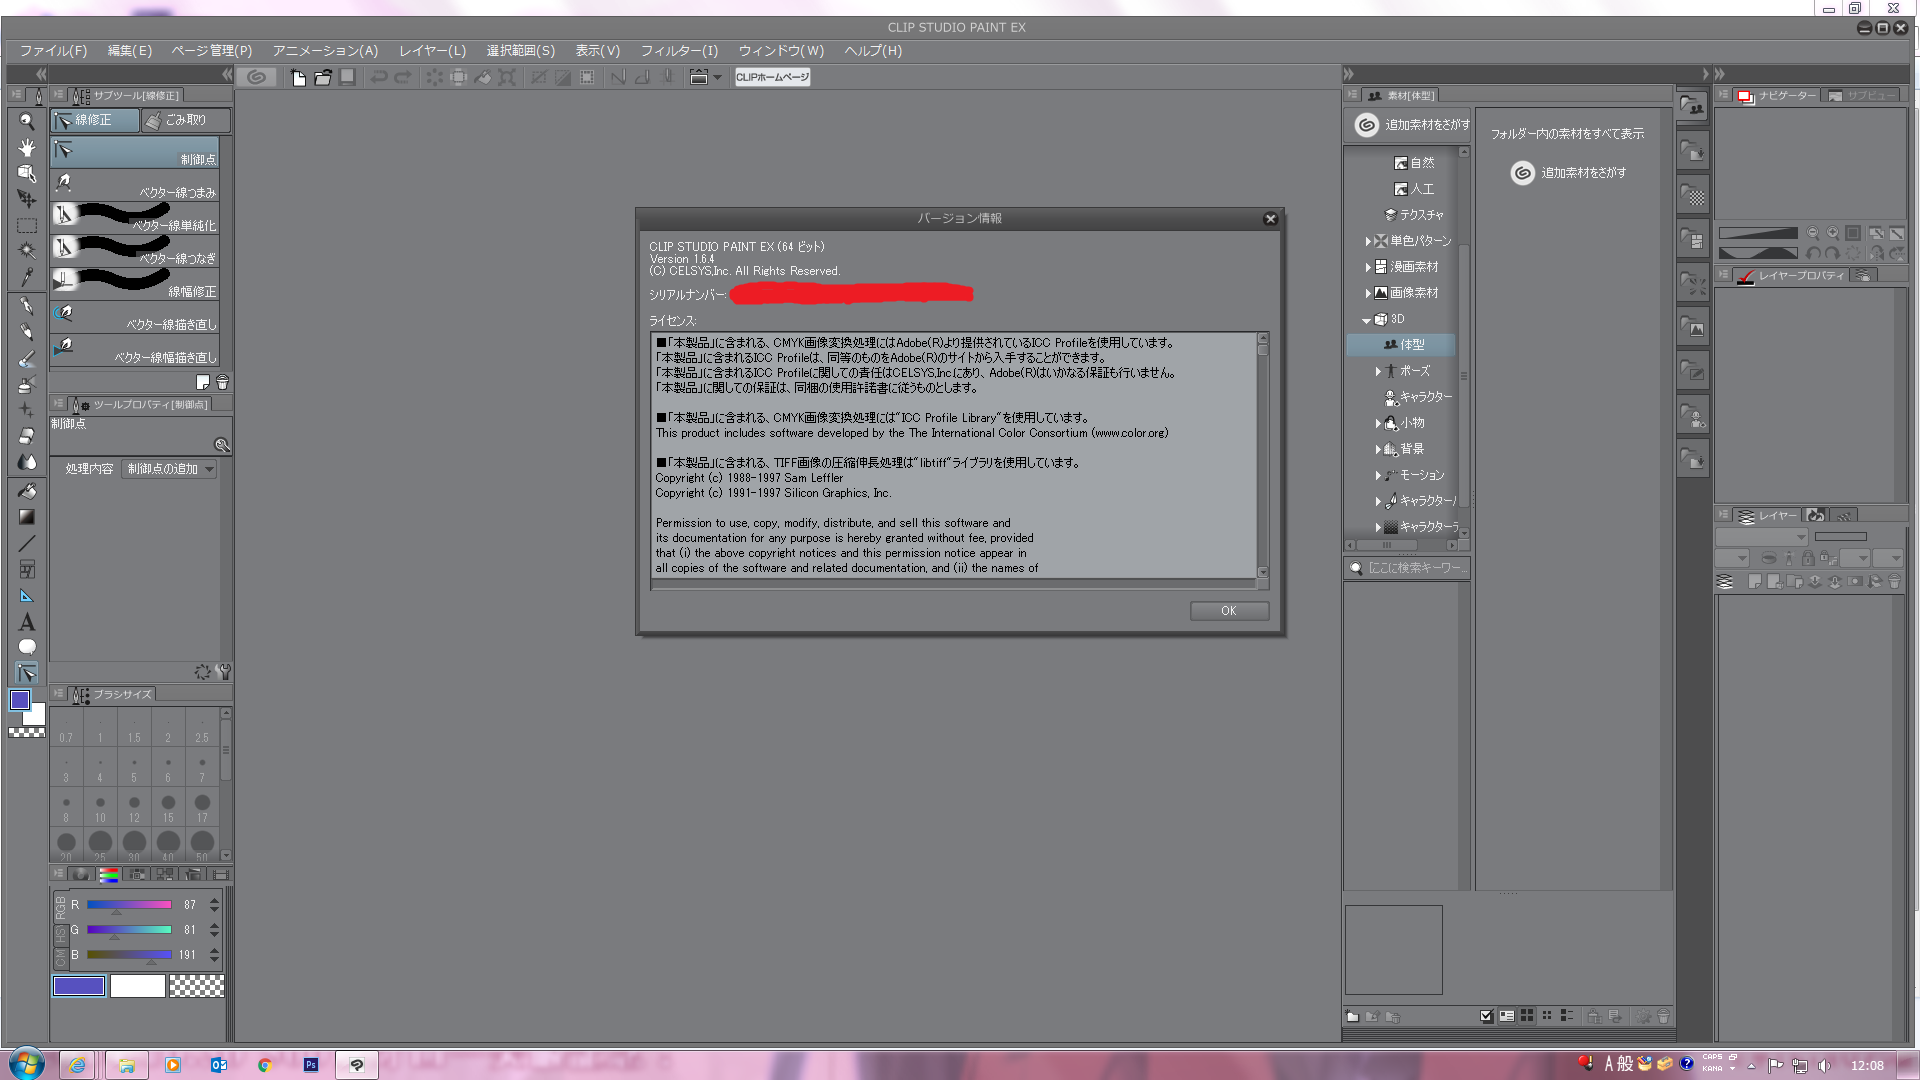This screenshot has height=1080, width=1920.
Task: Click the license text vertical scrollbar
Action: [1262, 455]
